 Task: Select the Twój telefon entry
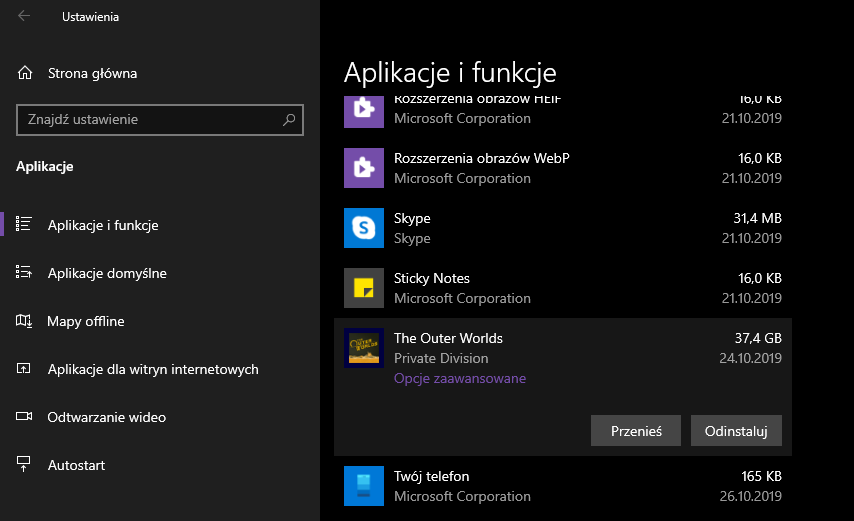(563, 486)
